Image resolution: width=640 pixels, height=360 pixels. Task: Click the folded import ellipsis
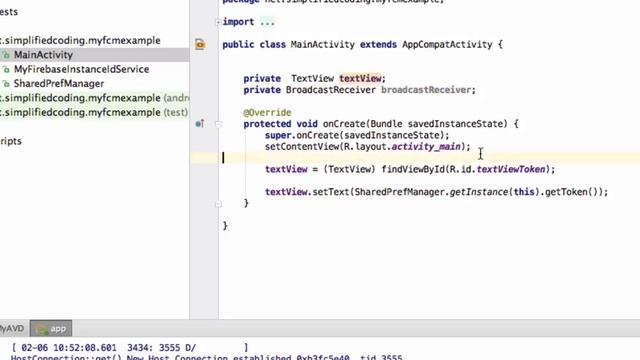click(x=267, y=22)
